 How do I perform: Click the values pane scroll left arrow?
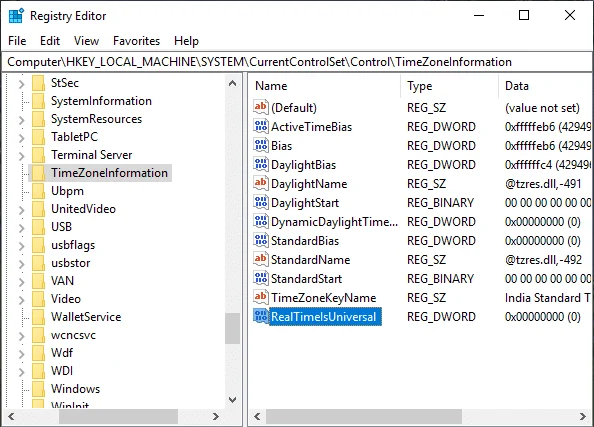[x=258, y=416]
